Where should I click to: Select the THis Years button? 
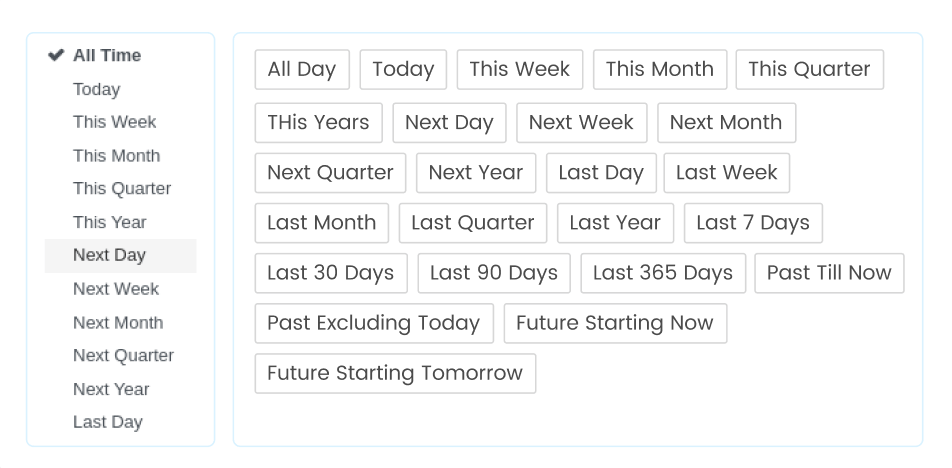click(x=318, y=122)
